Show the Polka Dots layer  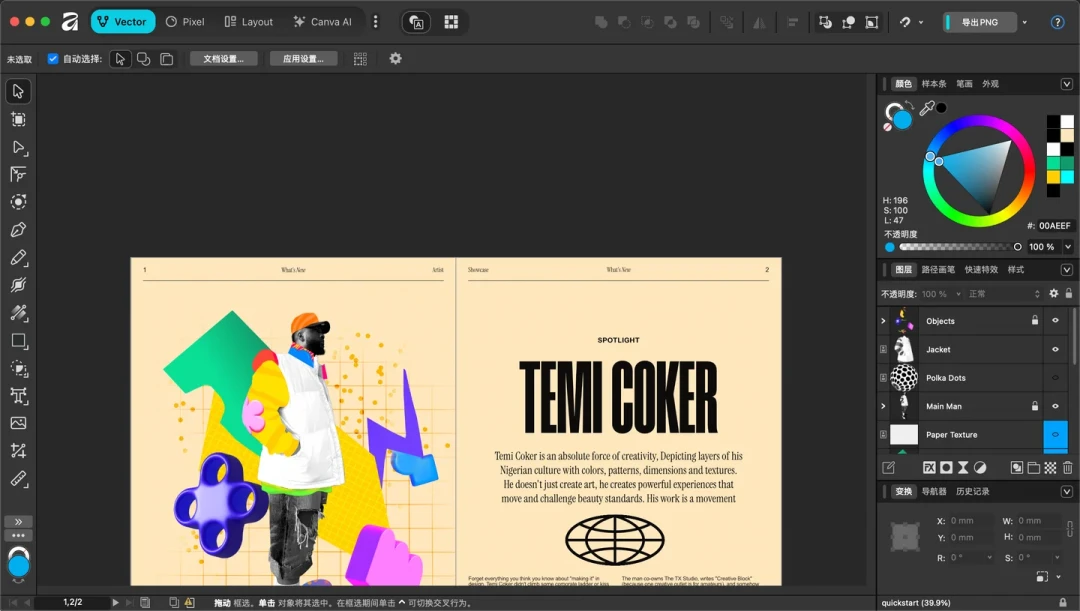tap(1055, 377)
